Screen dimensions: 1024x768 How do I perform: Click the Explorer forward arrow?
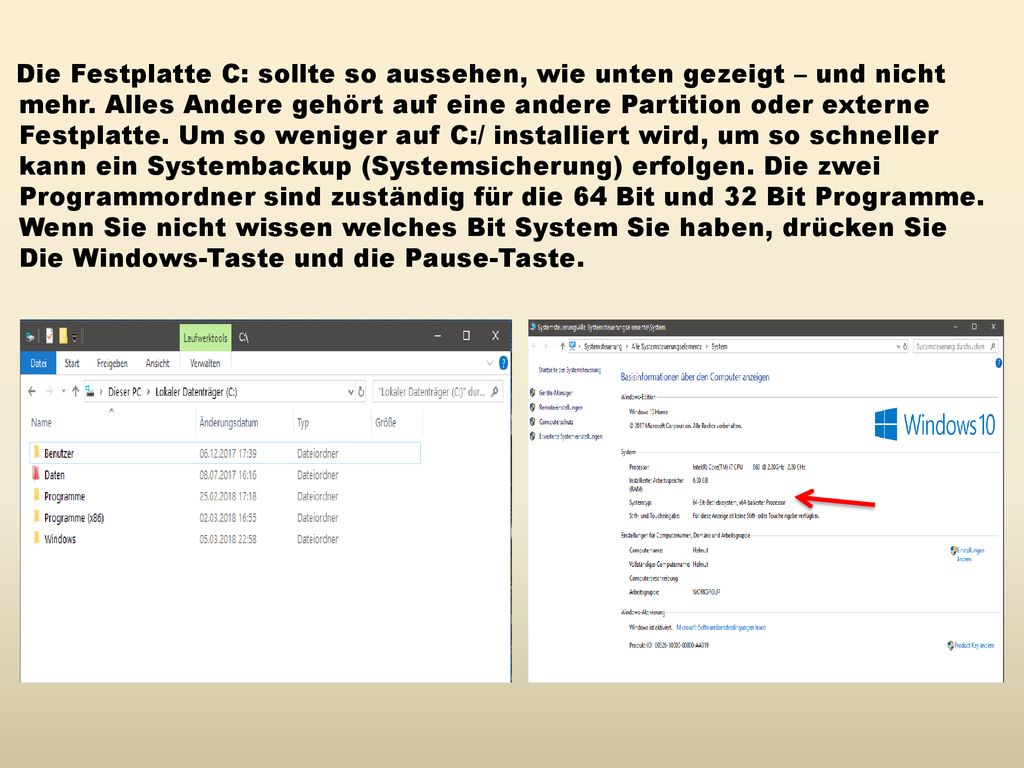tap(50, 391)
